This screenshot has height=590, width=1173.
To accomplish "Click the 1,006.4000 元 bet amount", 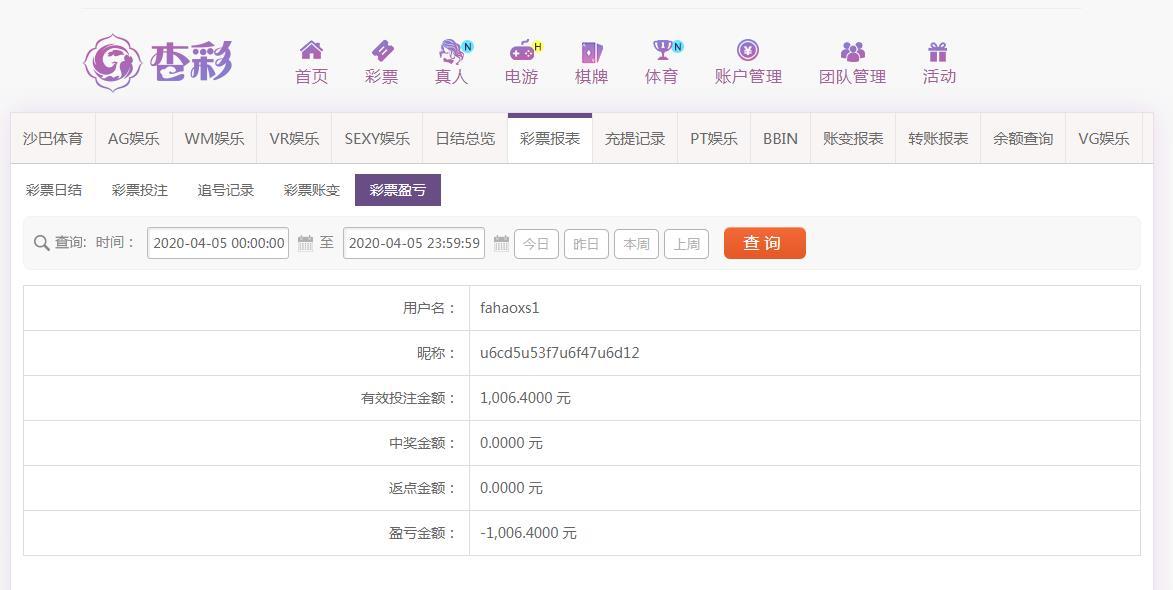I will tap(525, 398).
